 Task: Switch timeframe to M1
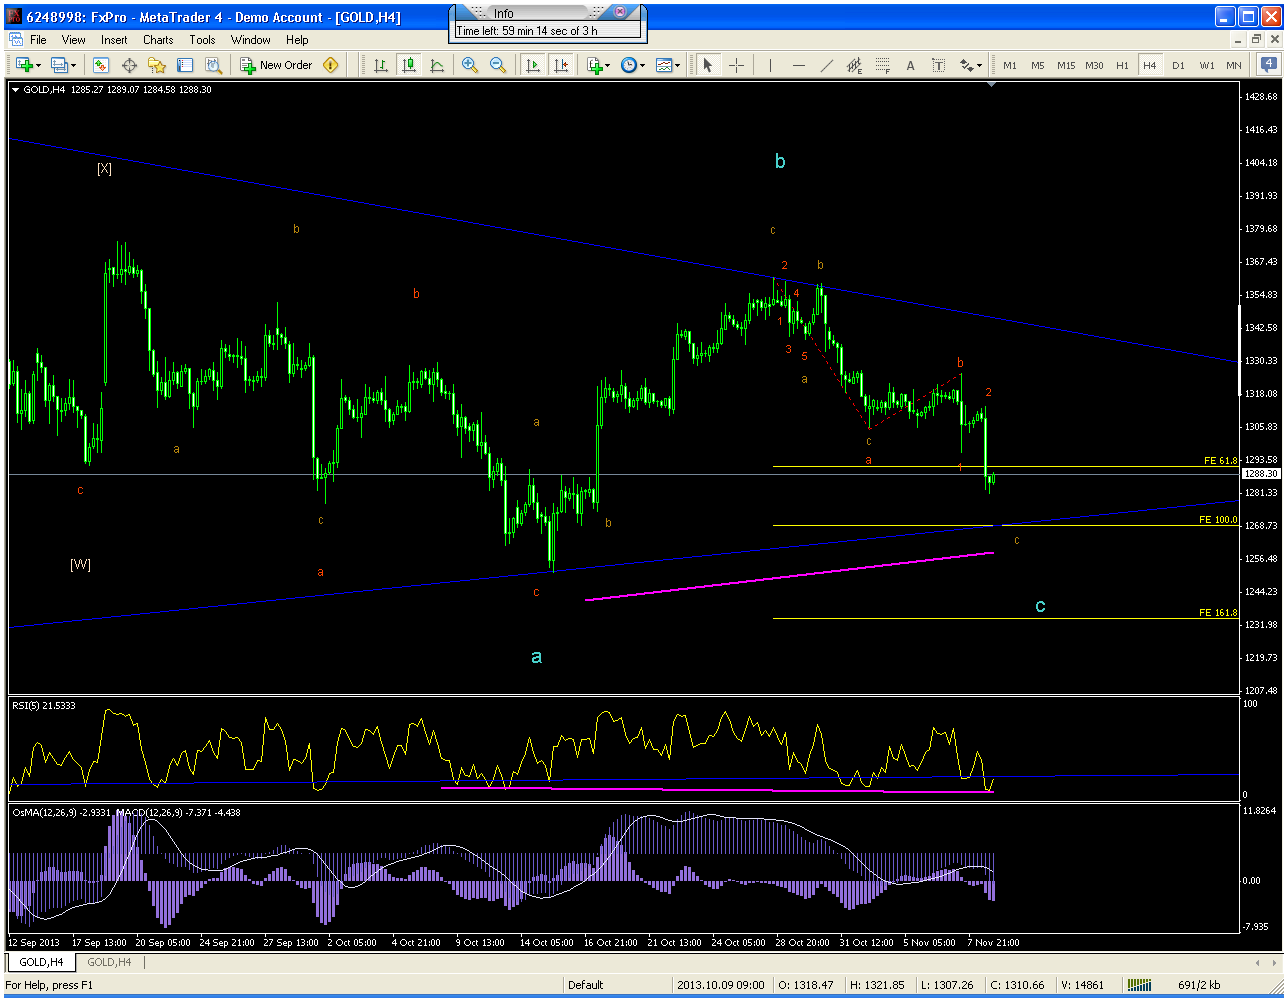pos(1010,65)
